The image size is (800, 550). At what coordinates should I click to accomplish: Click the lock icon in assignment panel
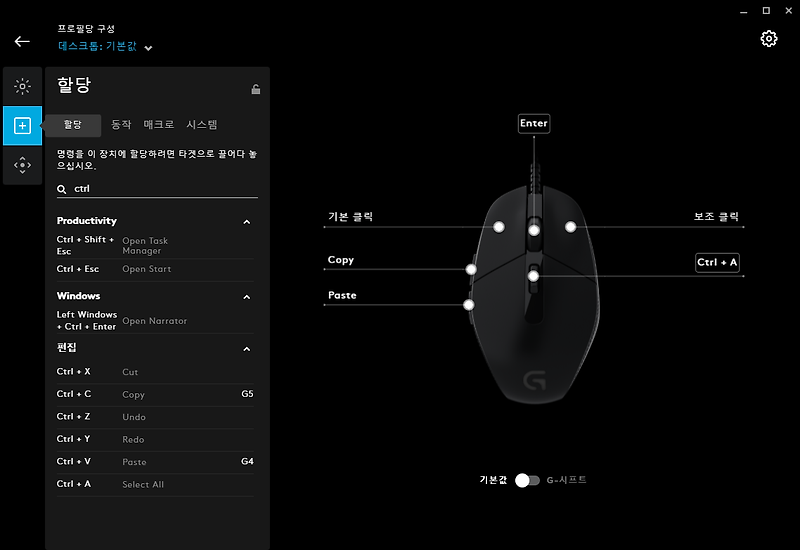[x=256, y=89]
